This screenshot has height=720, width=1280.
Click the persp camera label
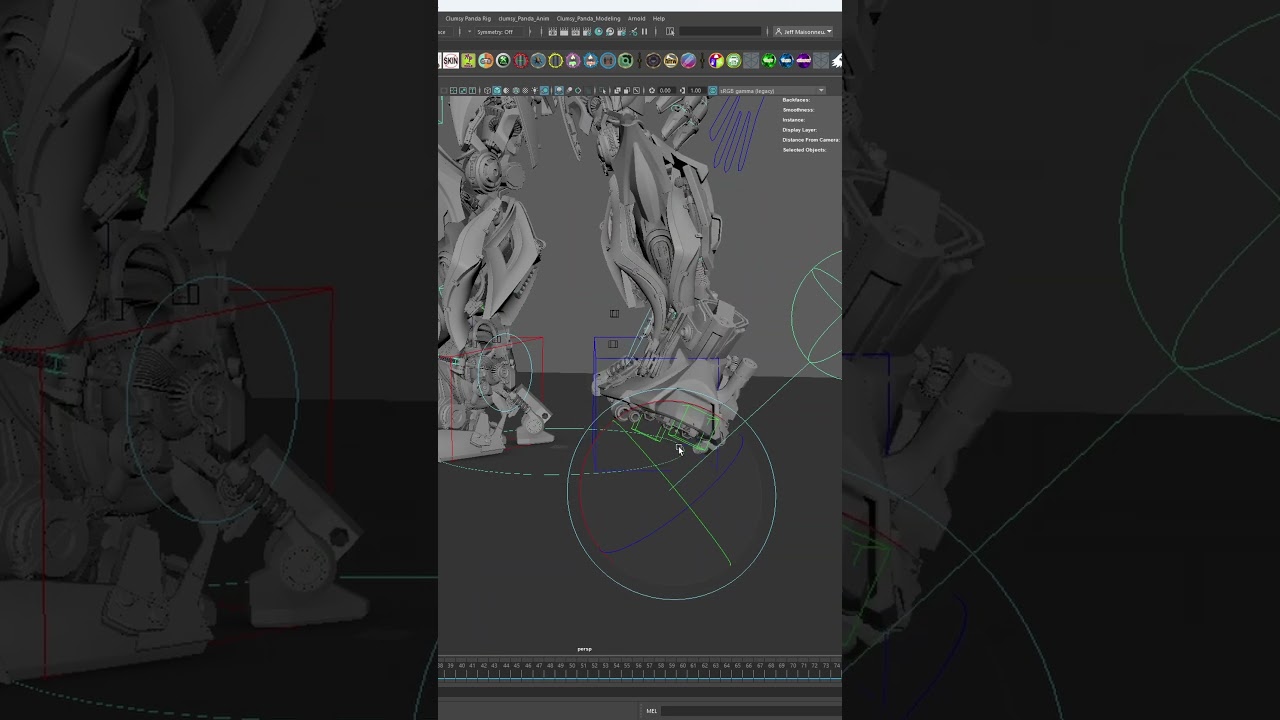584,649
